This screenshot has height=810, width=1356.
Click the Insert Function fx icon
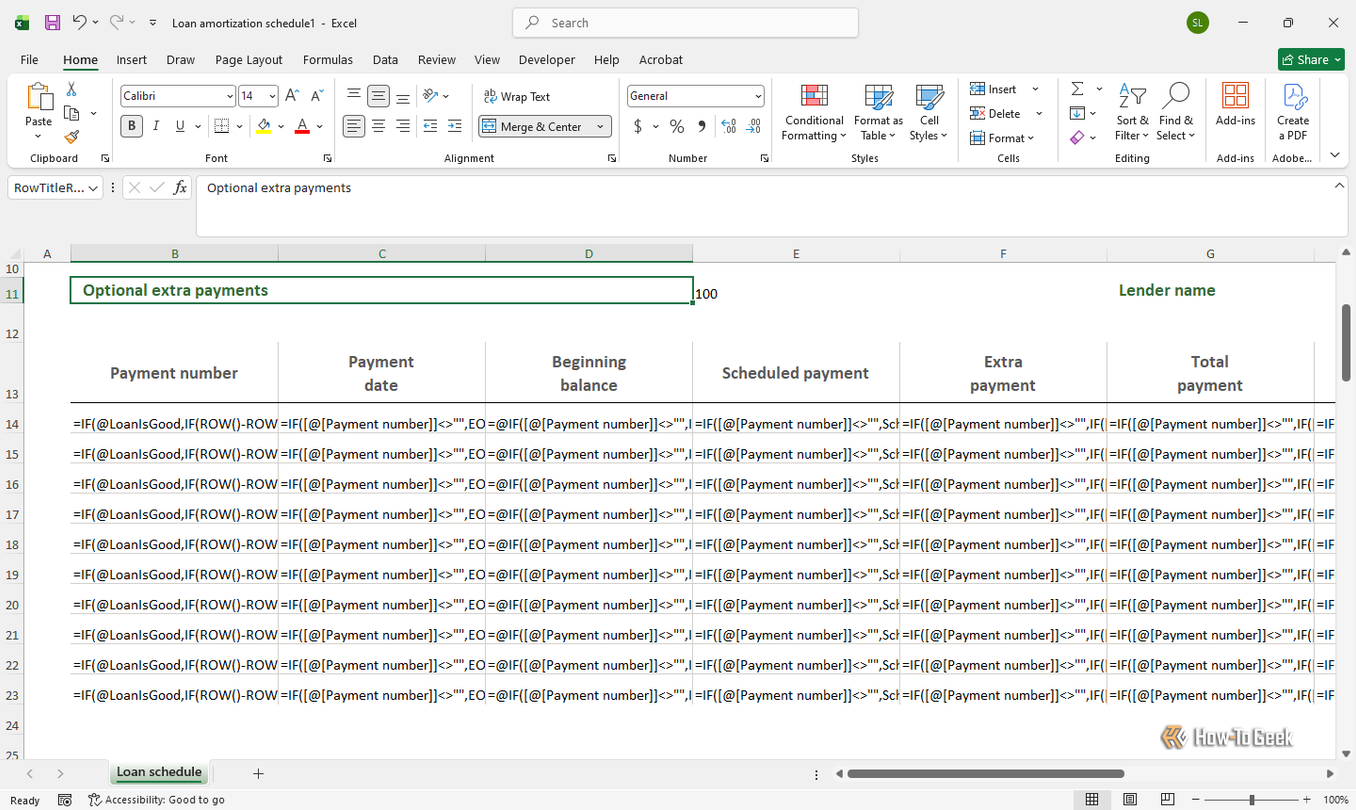[180, 188]
